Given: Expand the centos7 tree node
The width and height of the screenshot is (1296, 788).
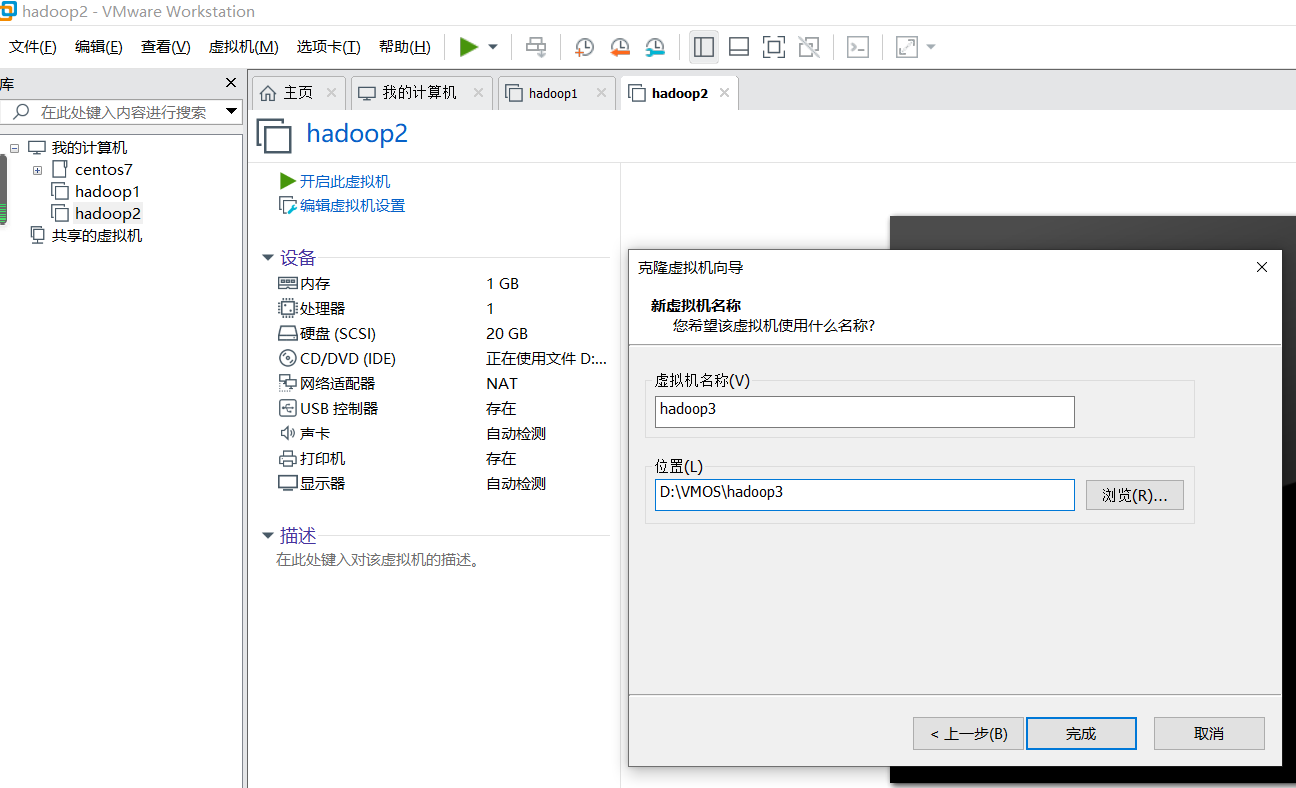Looking at the screenshot, I should tap(38, 170).
